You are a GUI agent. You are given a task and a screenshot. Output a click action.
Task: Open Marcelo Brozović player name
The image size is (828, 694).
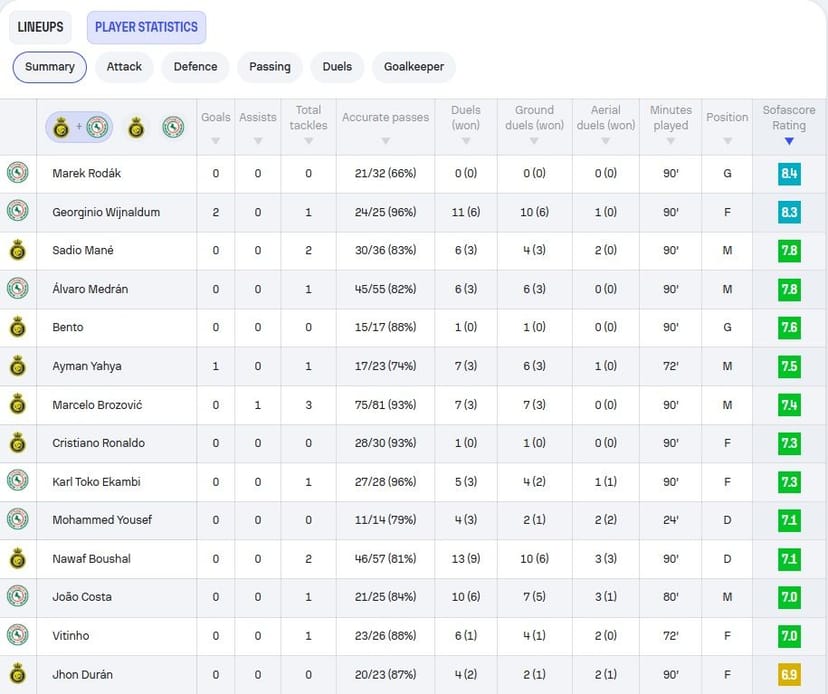point(97,404)
